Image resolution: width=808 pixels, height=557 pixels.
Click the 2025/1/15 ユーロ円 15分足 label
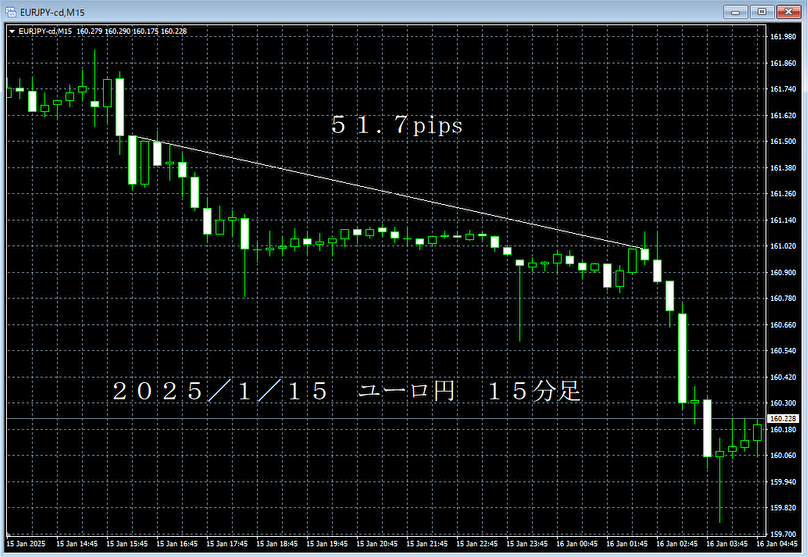347,391
